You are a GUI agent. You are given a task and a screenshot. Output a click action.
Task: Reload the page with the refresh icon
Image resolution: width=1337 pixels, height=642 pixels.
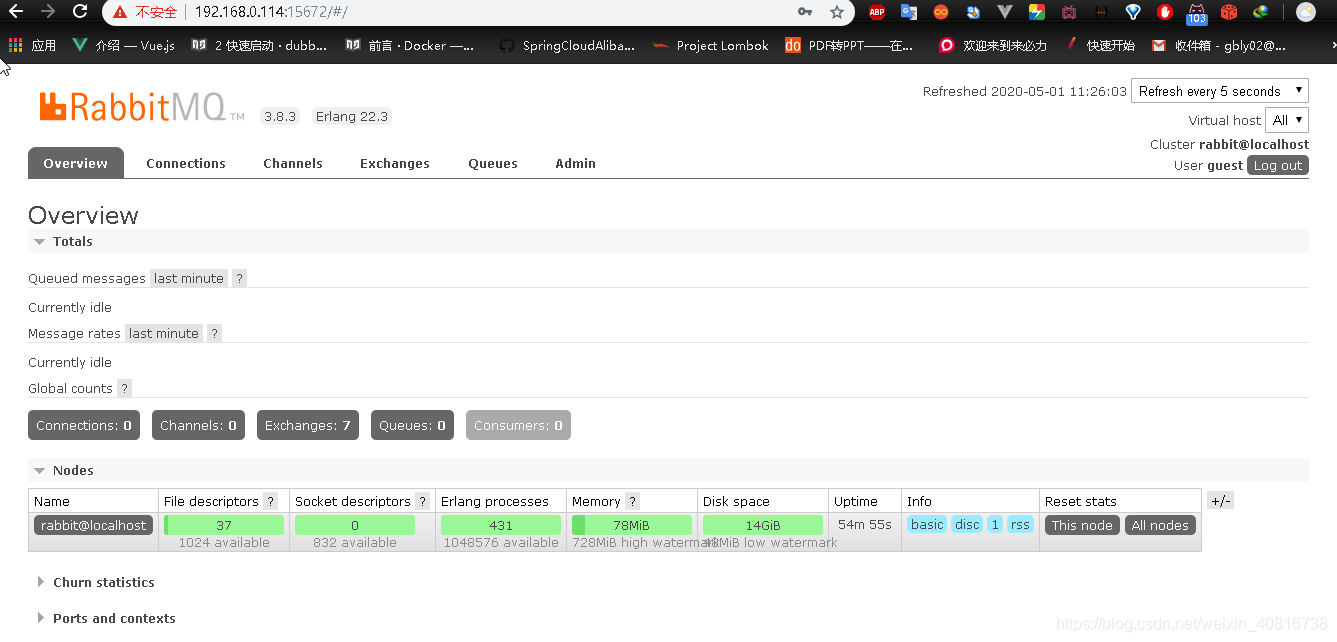coord(80,12)
